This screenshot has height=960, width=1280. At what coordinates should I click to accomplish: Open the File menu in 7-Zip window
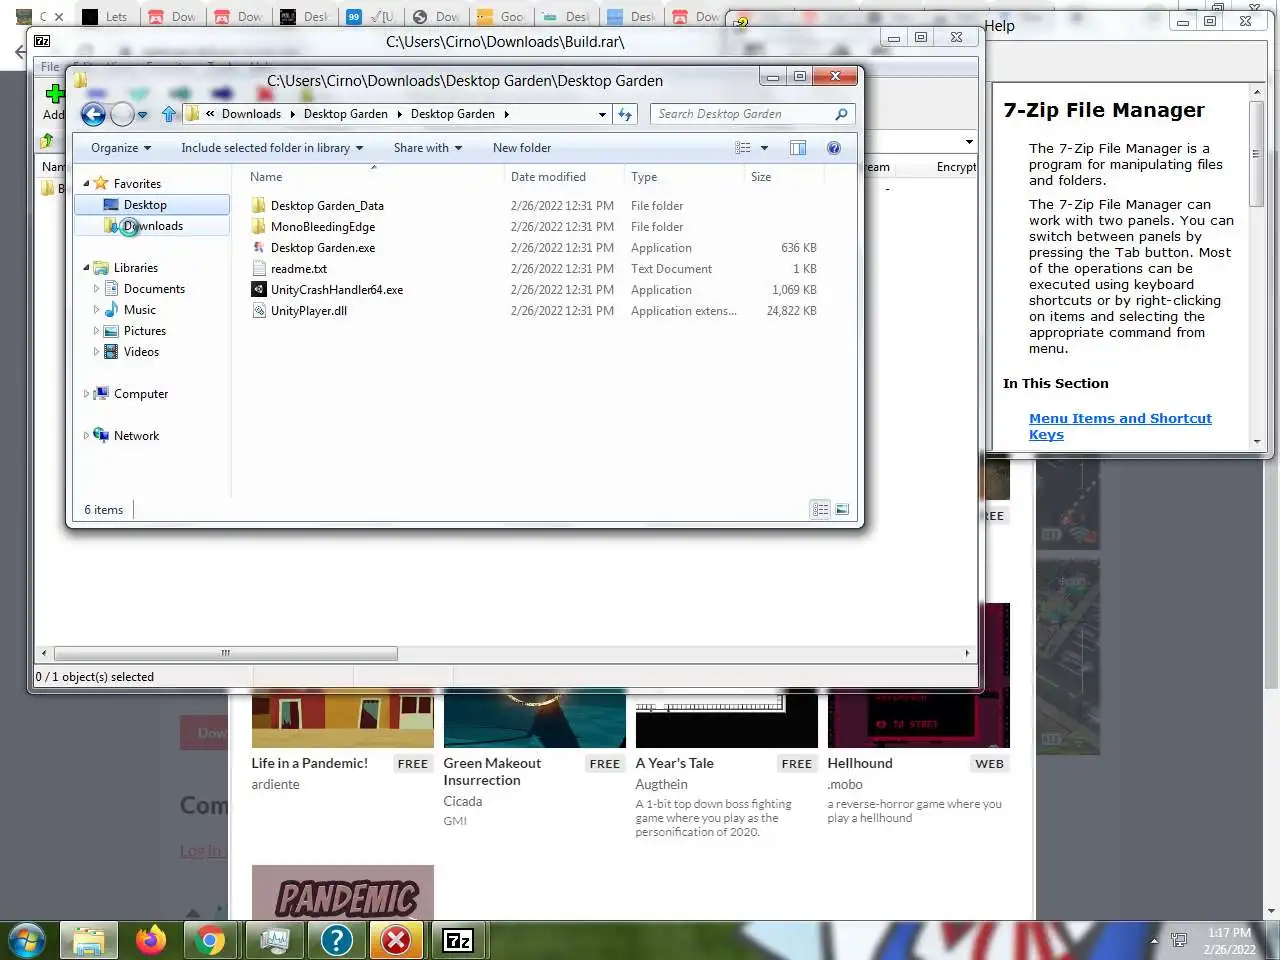(50, 66)
